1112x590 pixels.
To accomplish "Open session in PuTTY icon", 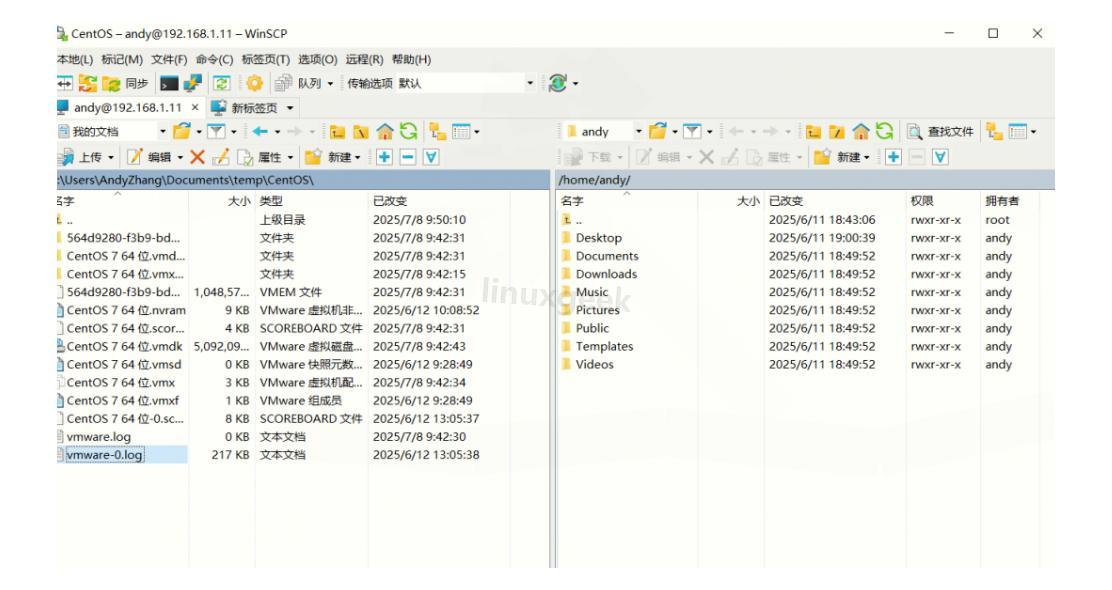I will tap(192, 84).
